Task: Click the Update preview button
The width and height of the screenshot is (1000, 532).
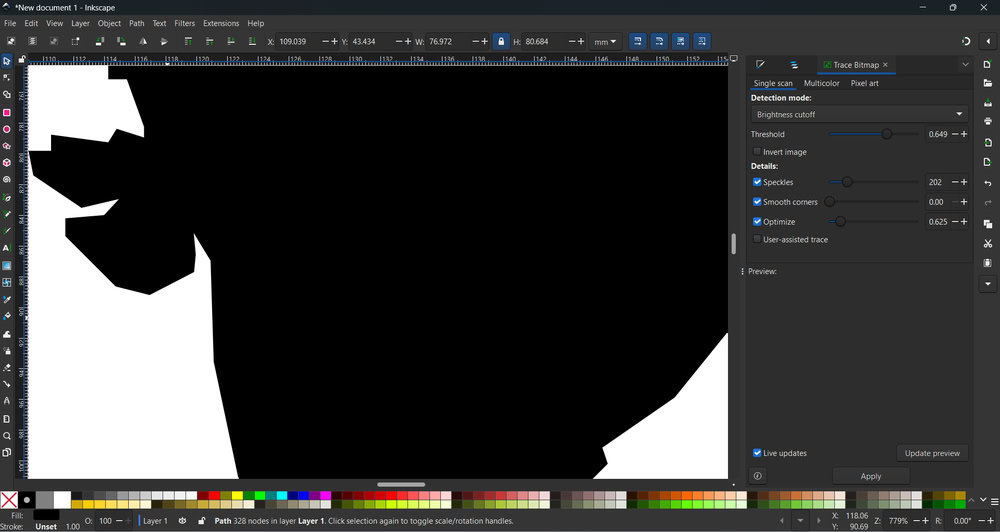Action: tap(932, 453)
